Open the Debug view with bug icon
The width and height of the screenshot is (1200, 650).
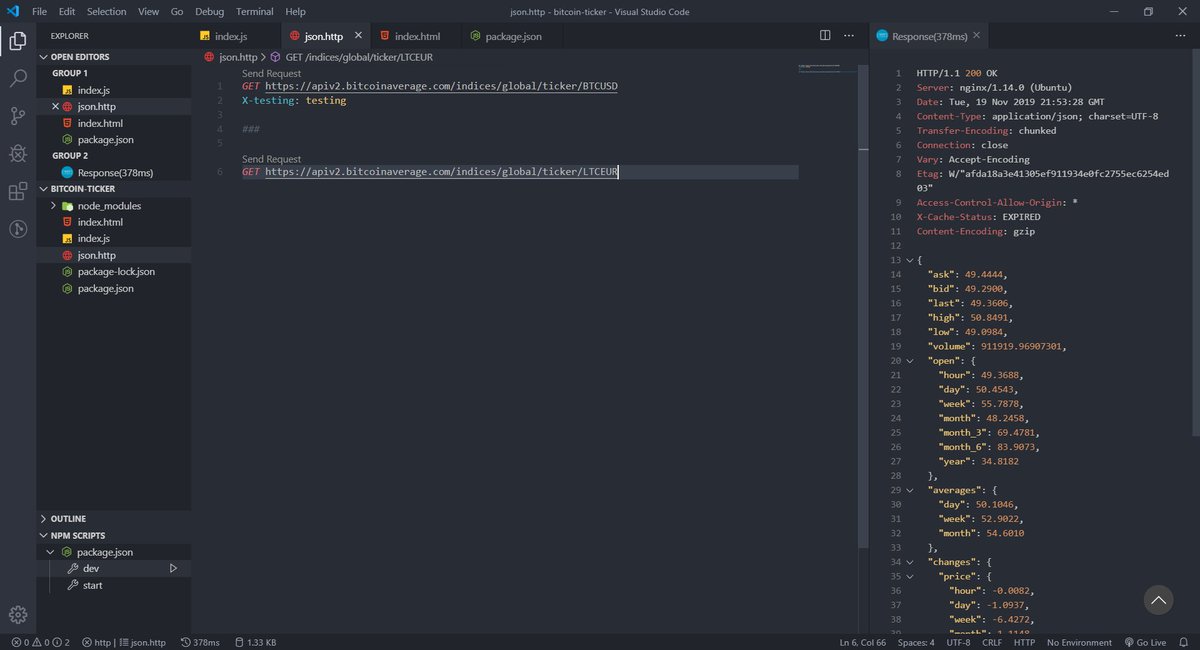(x=18, y=153)
